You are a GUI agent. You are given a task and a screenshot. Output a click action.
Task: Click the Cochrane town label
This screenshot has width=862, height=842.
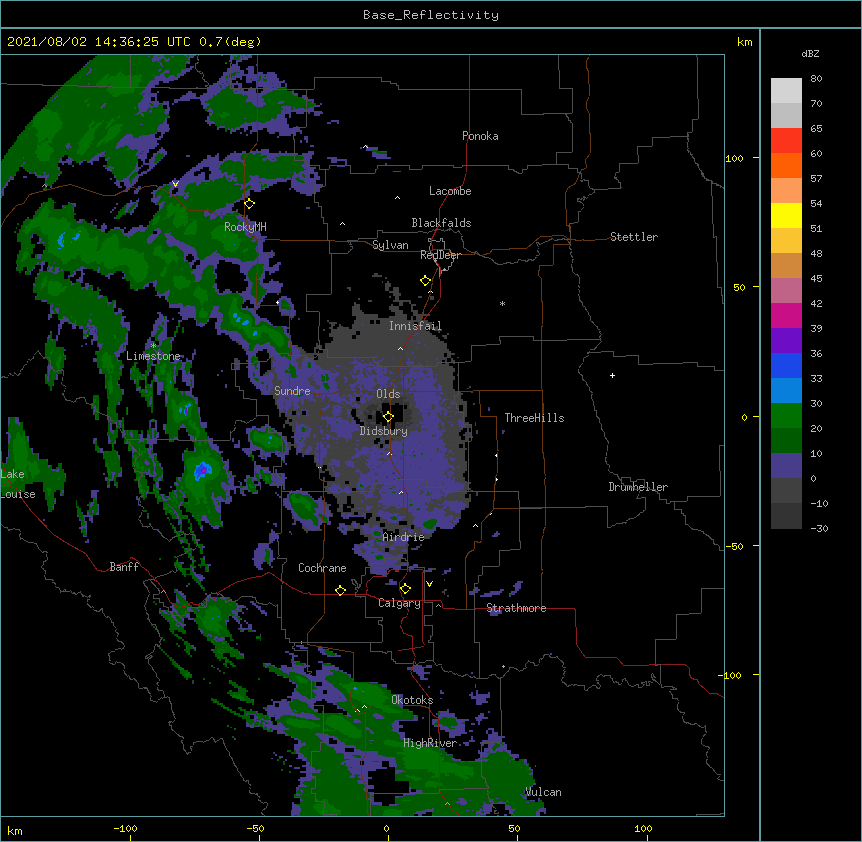pyautogui.click(x=322, y=568)
